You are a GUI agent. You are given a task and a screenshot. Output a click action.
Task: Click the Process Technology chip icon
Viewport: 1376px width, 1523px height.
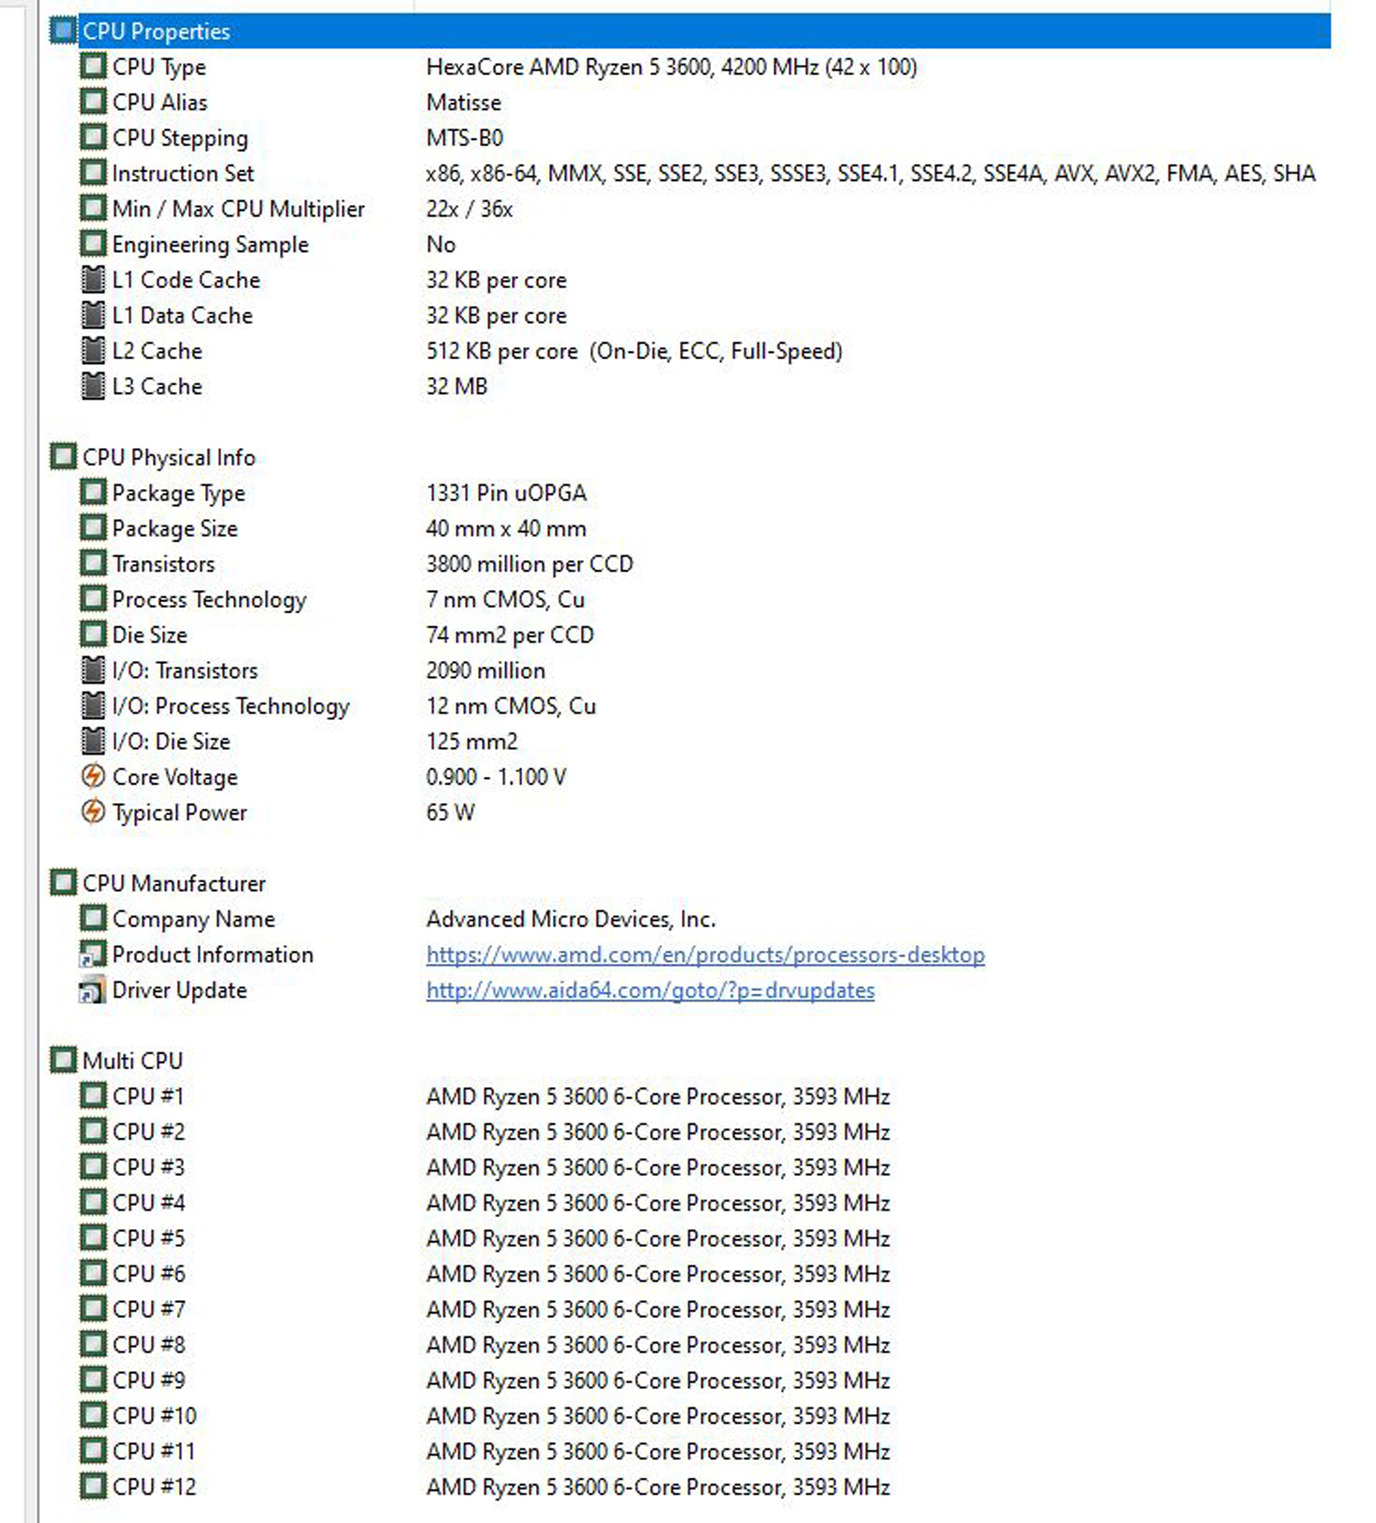93,598
